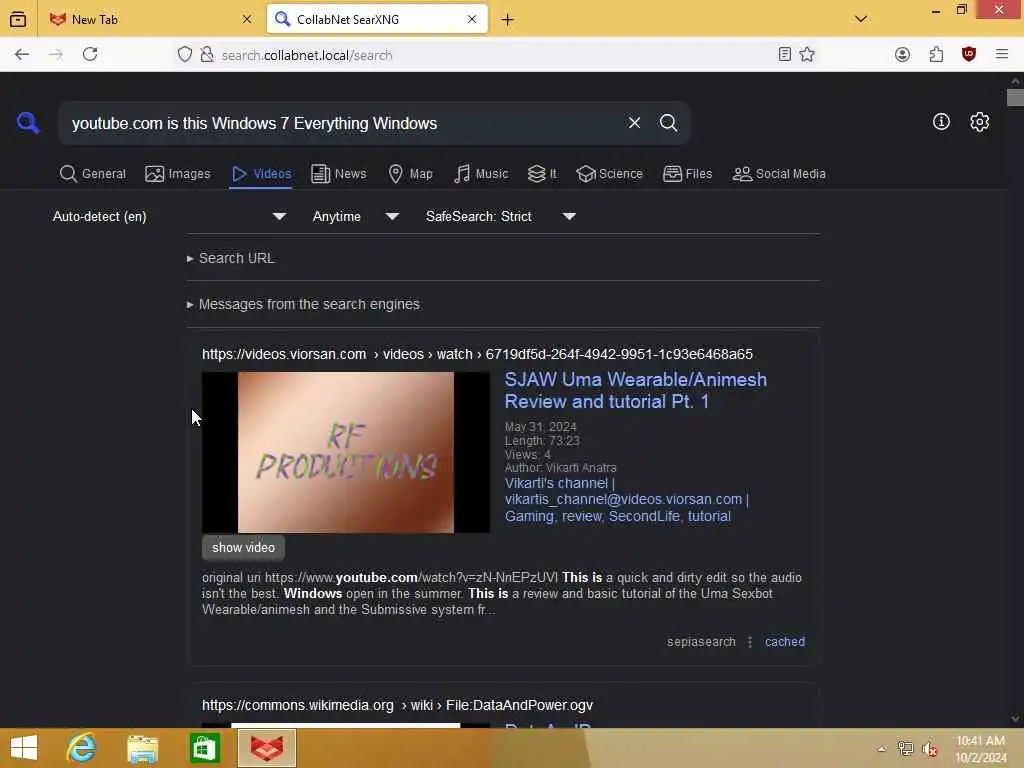Open the about info icon

tap(941, 122)
